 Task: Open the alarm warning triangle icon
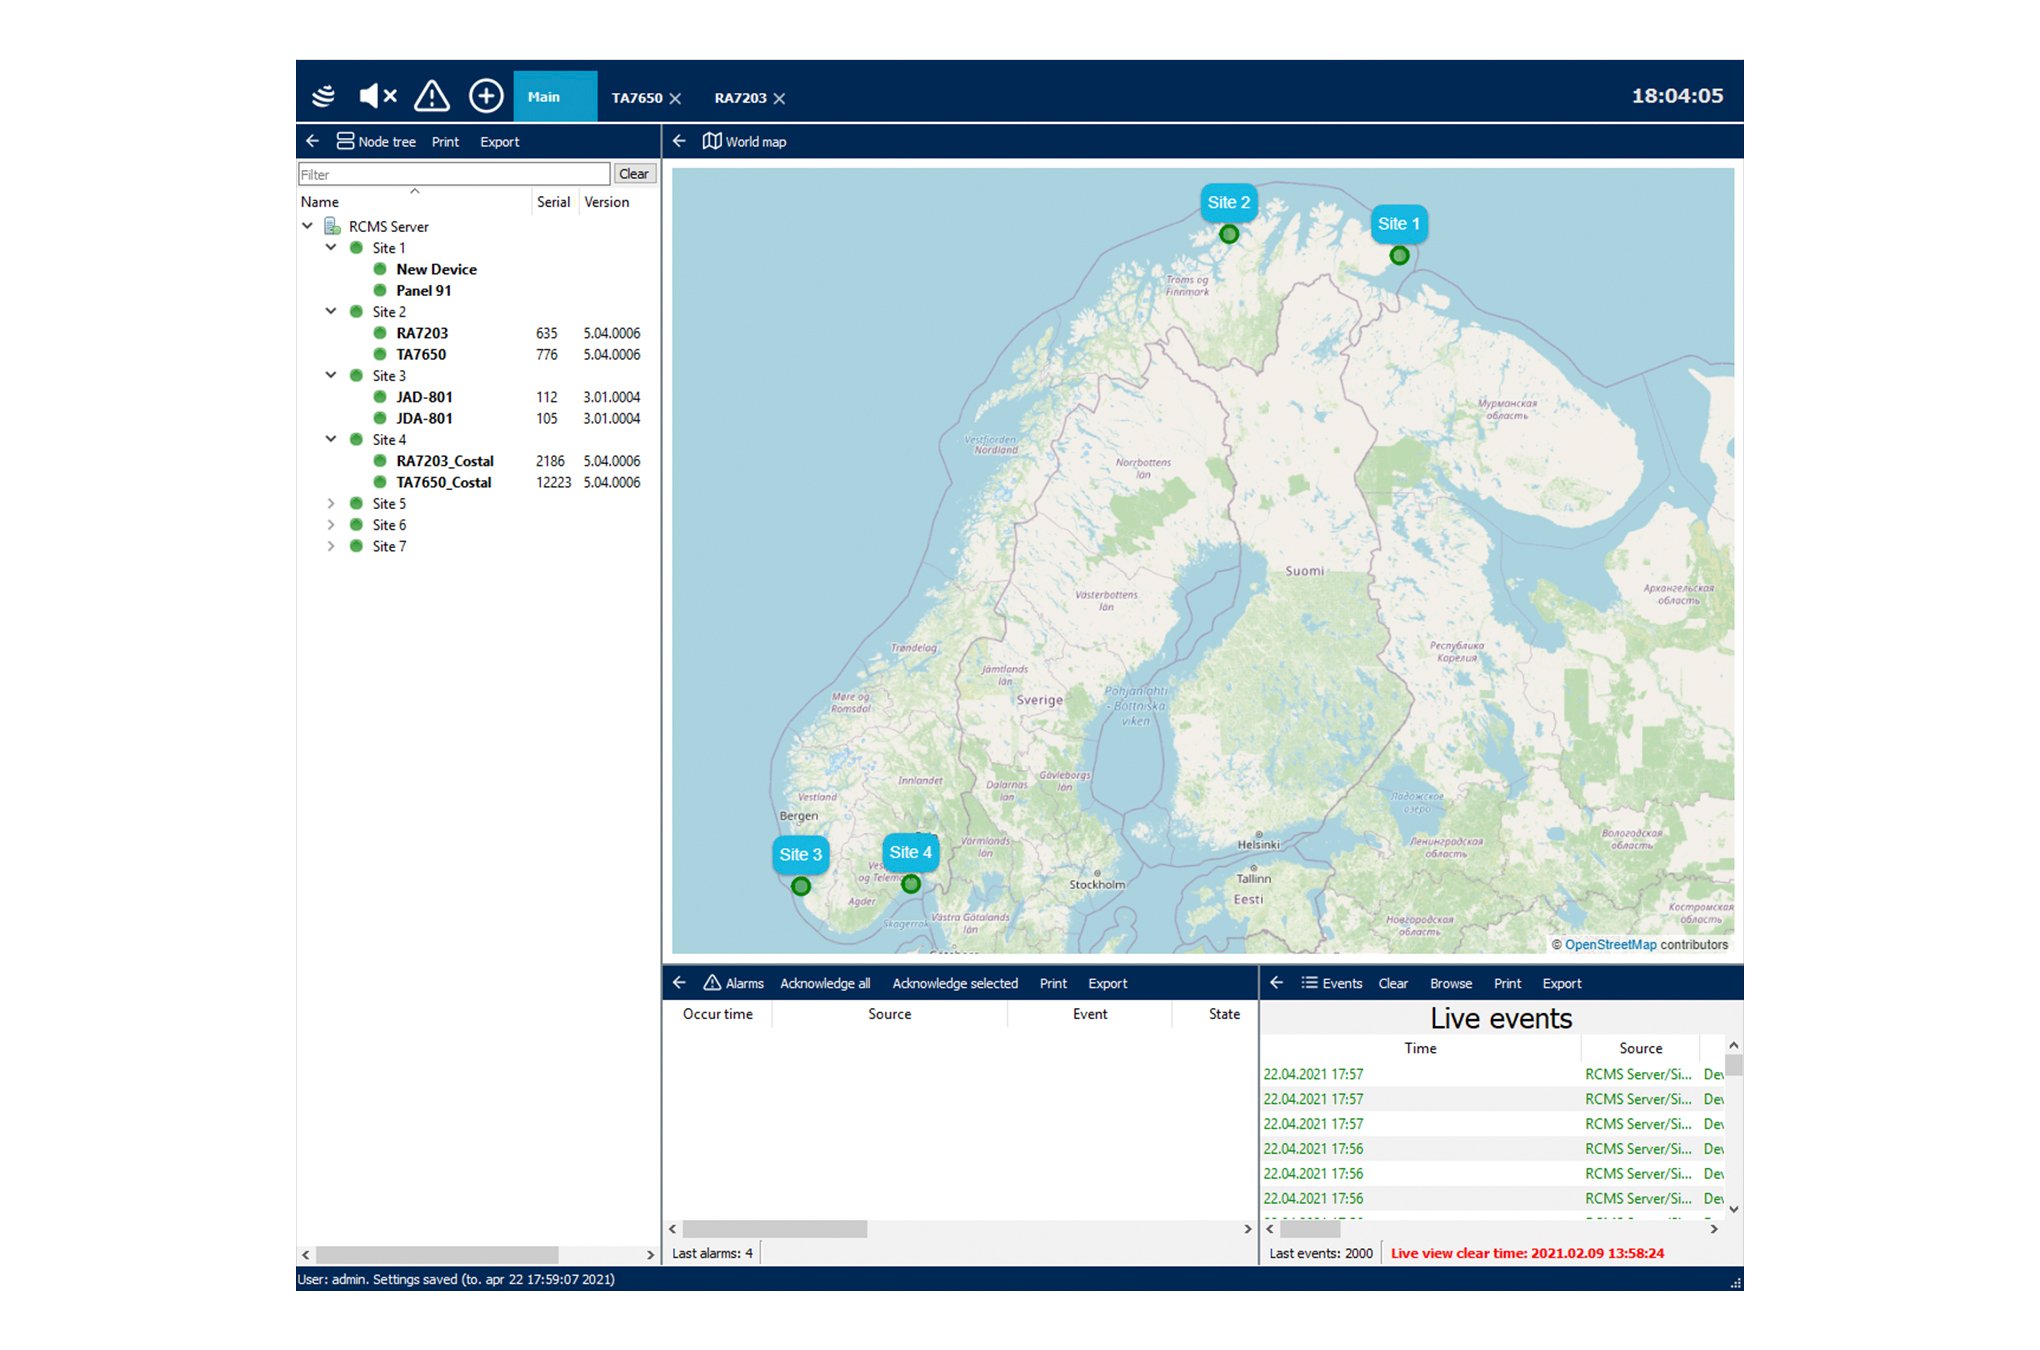coord(432,96)
